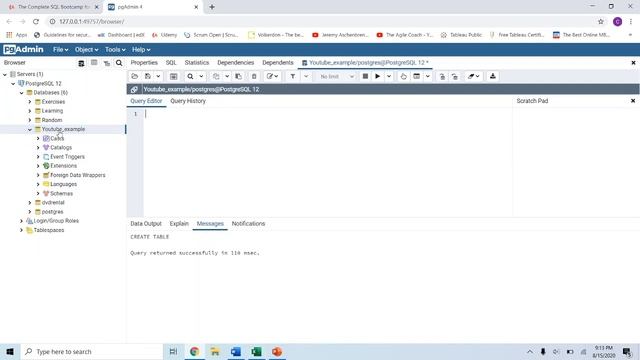The image size is (640, 360).
Task: Click the Stop query square icon
Action: (x=365, y=76)
